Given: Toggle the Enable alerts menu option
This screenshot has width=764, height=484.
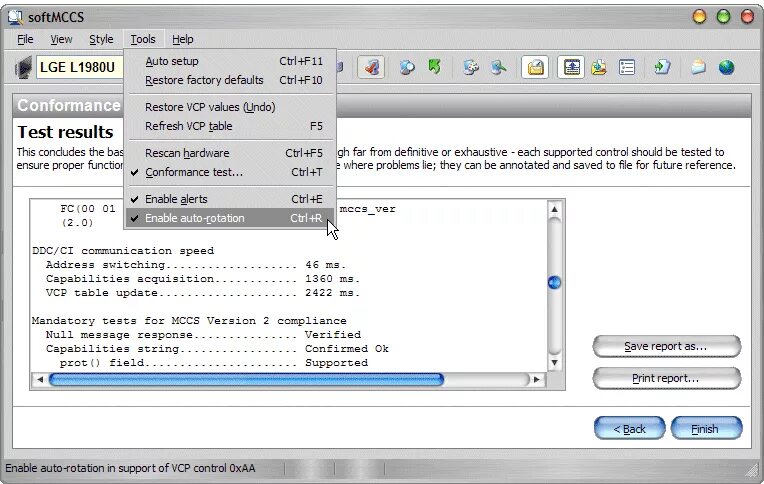Looking at the screenshot, I should coord(230,199).
